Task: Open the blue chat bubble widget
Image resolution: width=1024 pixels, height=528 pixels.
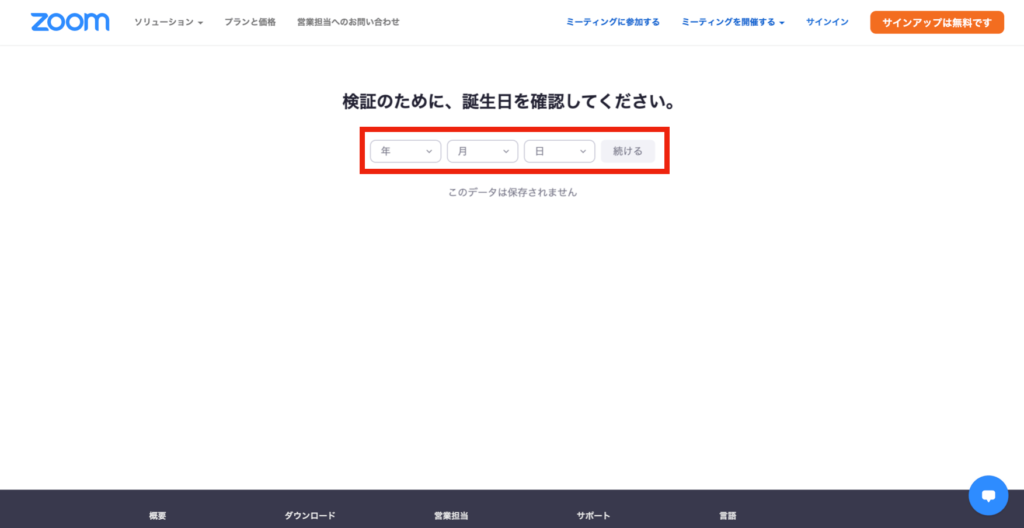Action: [x=987, y=494]
